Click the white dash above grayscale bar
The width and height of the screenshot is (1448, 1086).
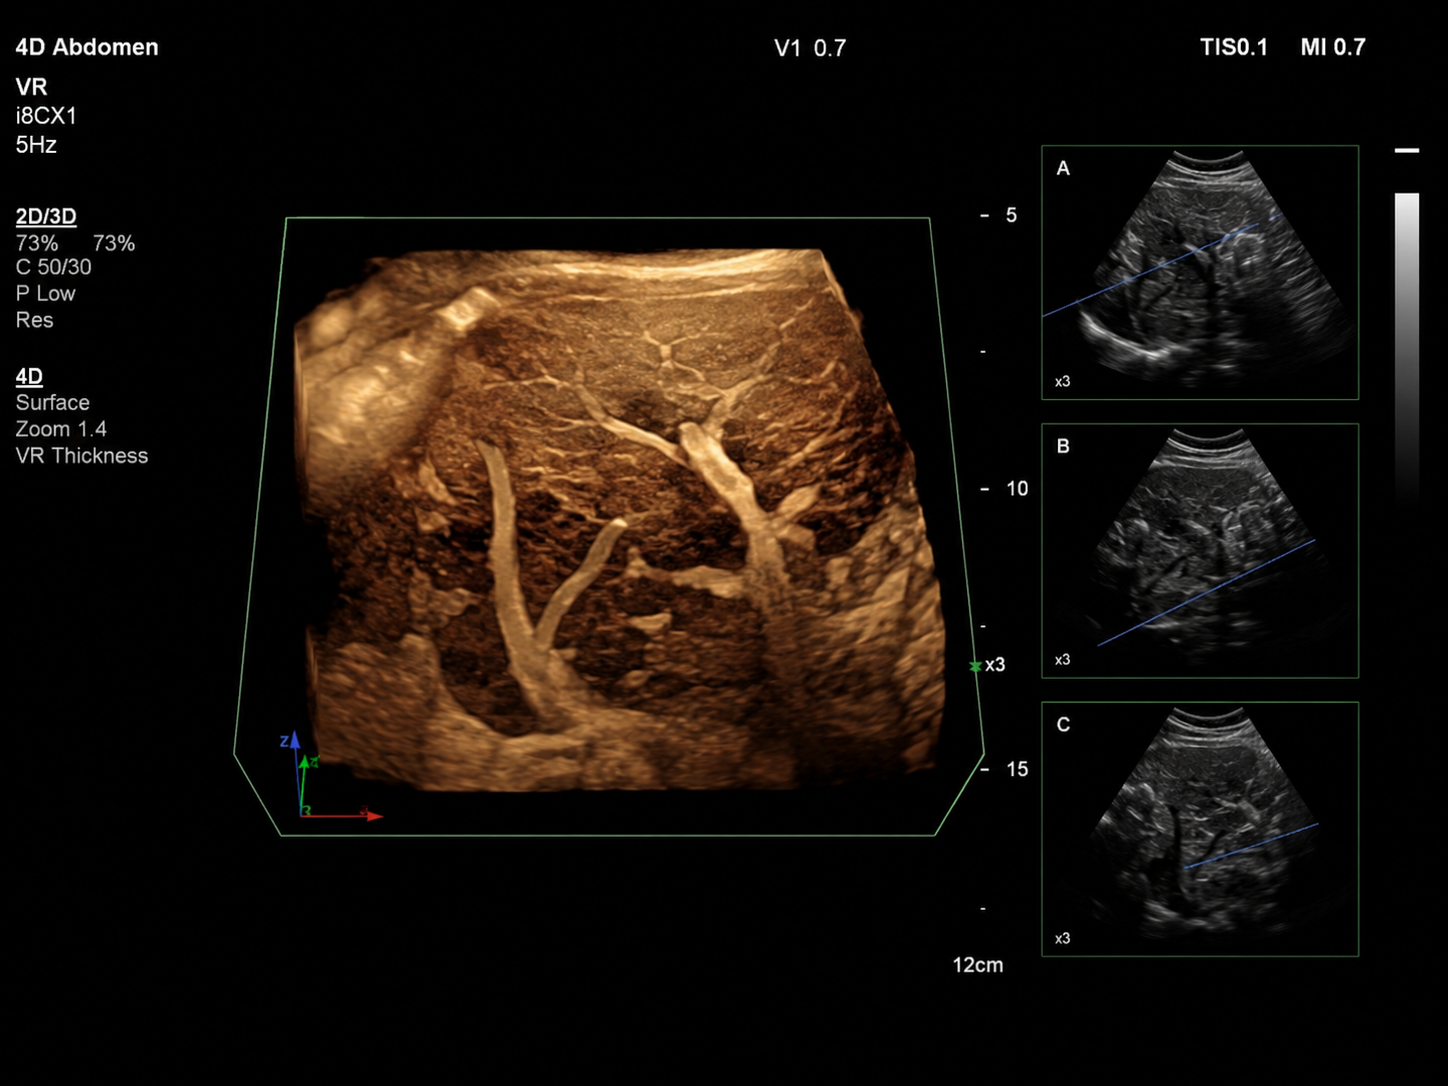(1407, 150)
